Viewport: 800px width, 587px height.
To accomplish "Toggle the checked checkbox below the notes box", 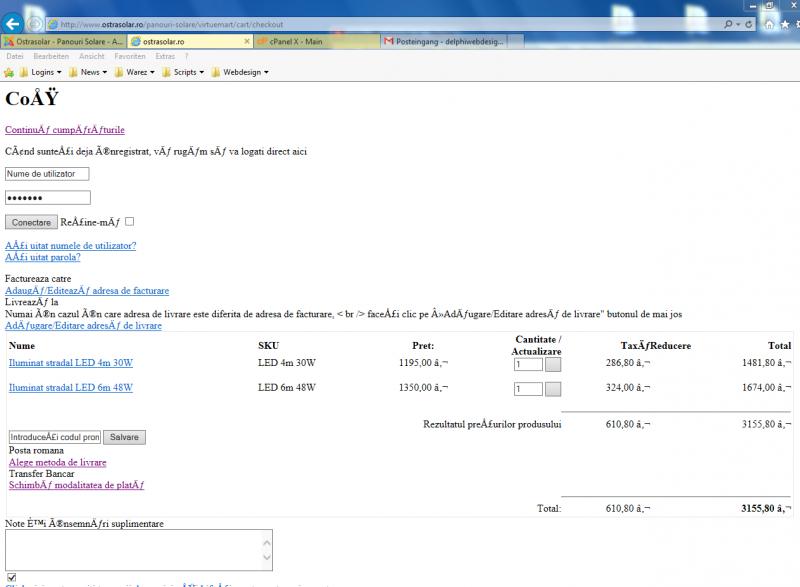I will click(x=11, y=577).
